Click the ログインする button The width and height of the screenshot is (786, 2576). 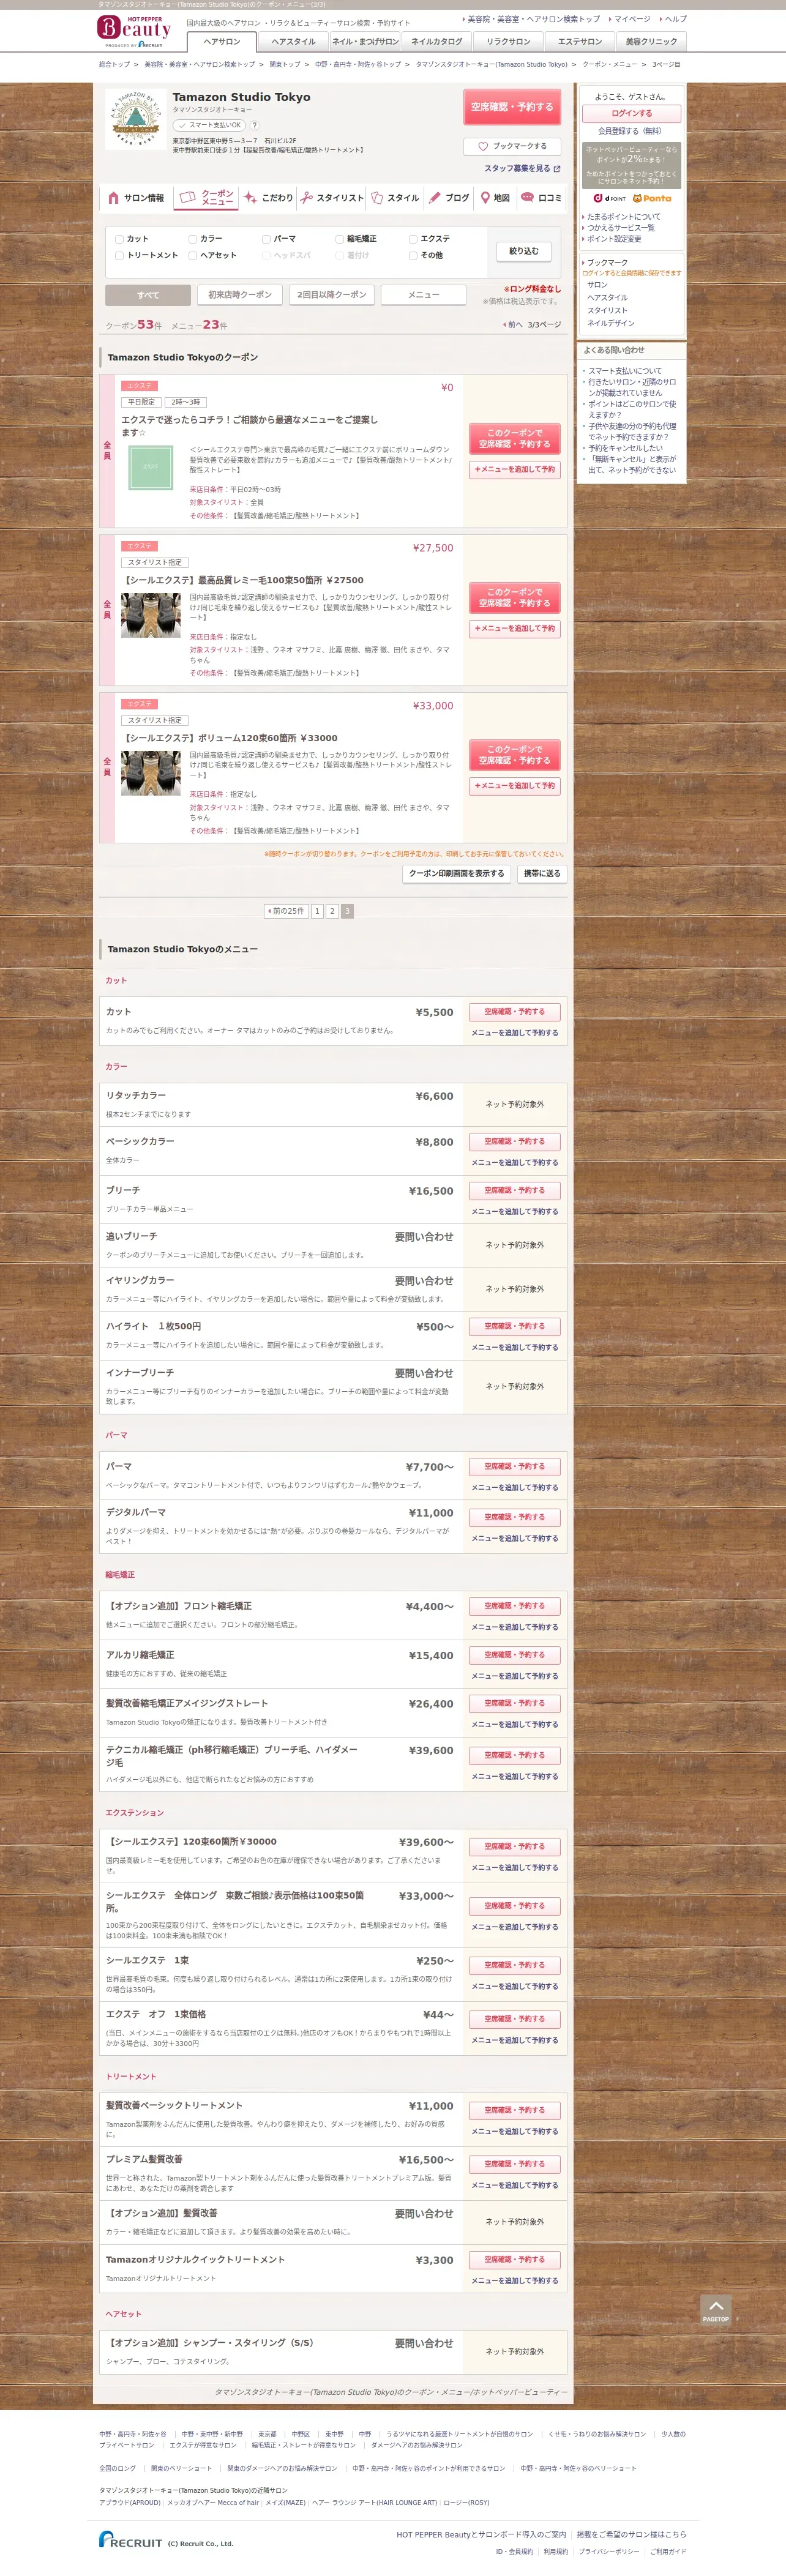[631, 114]
